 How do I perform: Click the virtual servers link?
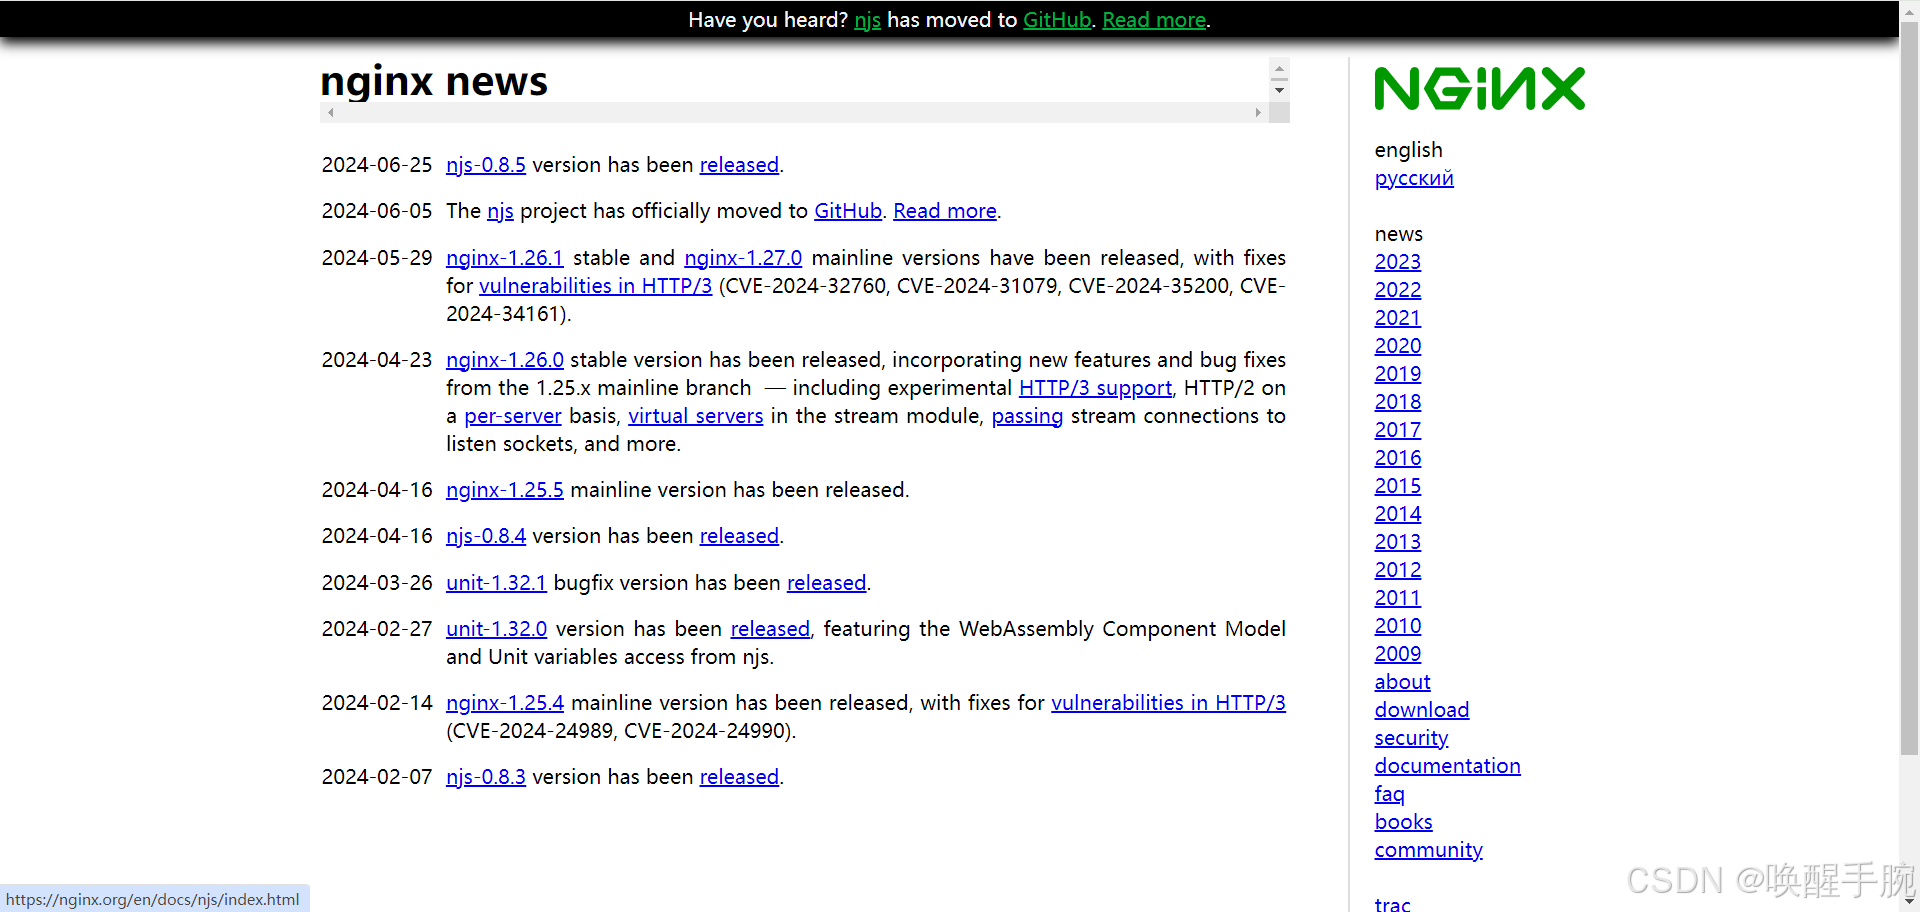[x=696, y=416]
